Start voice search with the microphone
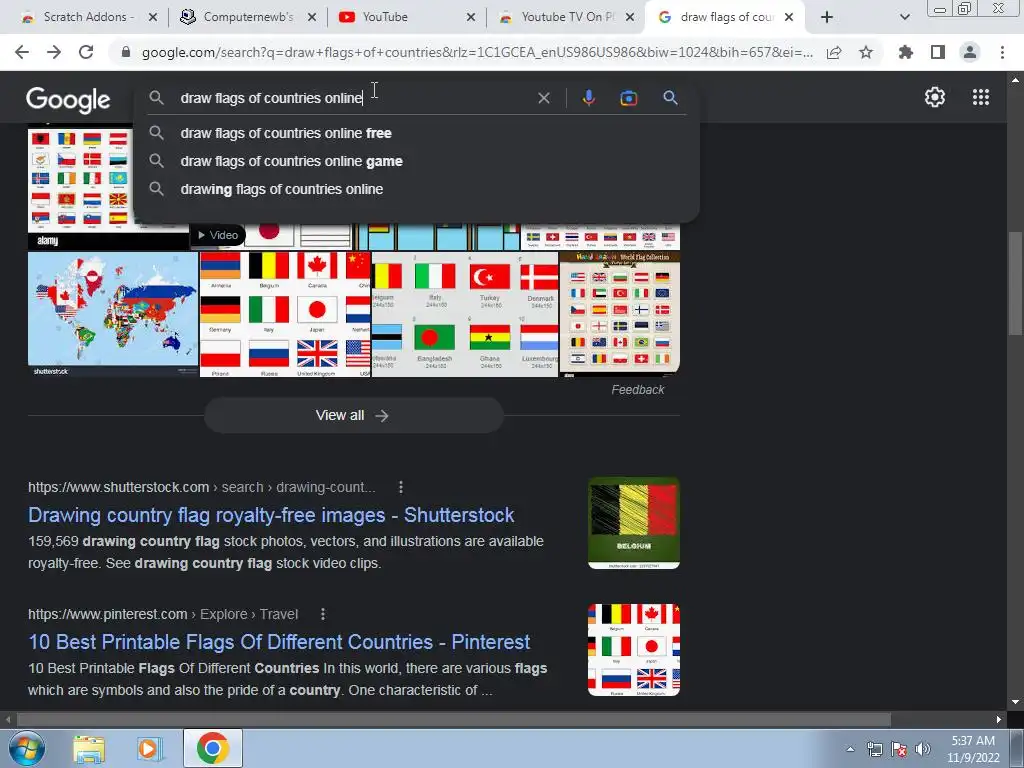Screen dimensions: 1024x768 click(x=588, y=98)
